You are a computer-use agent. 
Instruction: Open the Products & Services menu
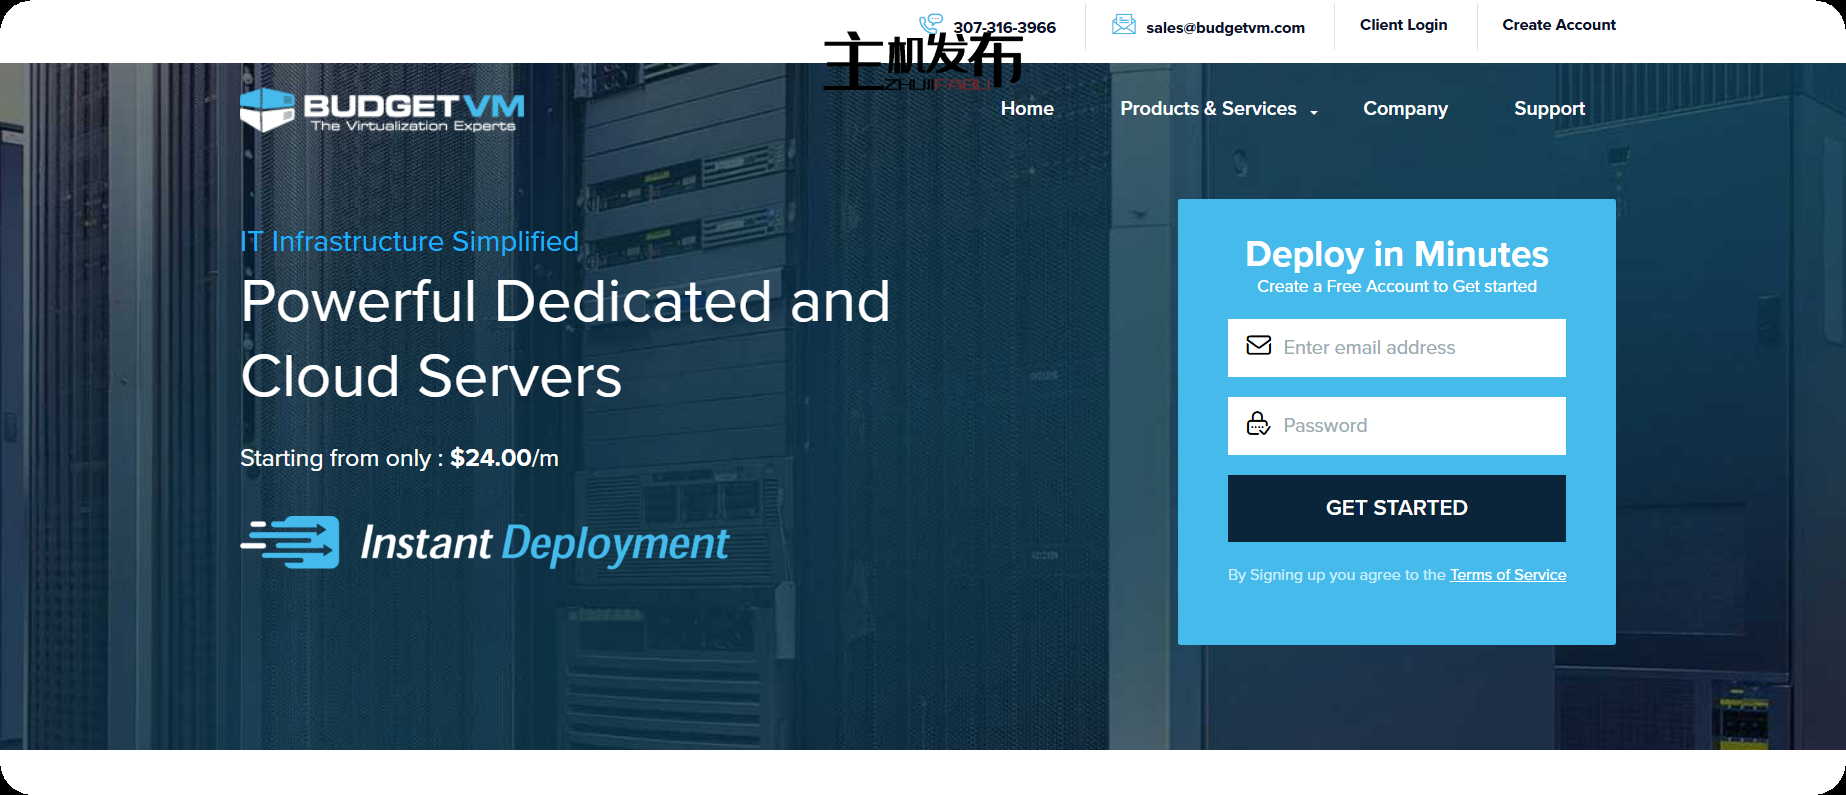[x=1207, y=109]
